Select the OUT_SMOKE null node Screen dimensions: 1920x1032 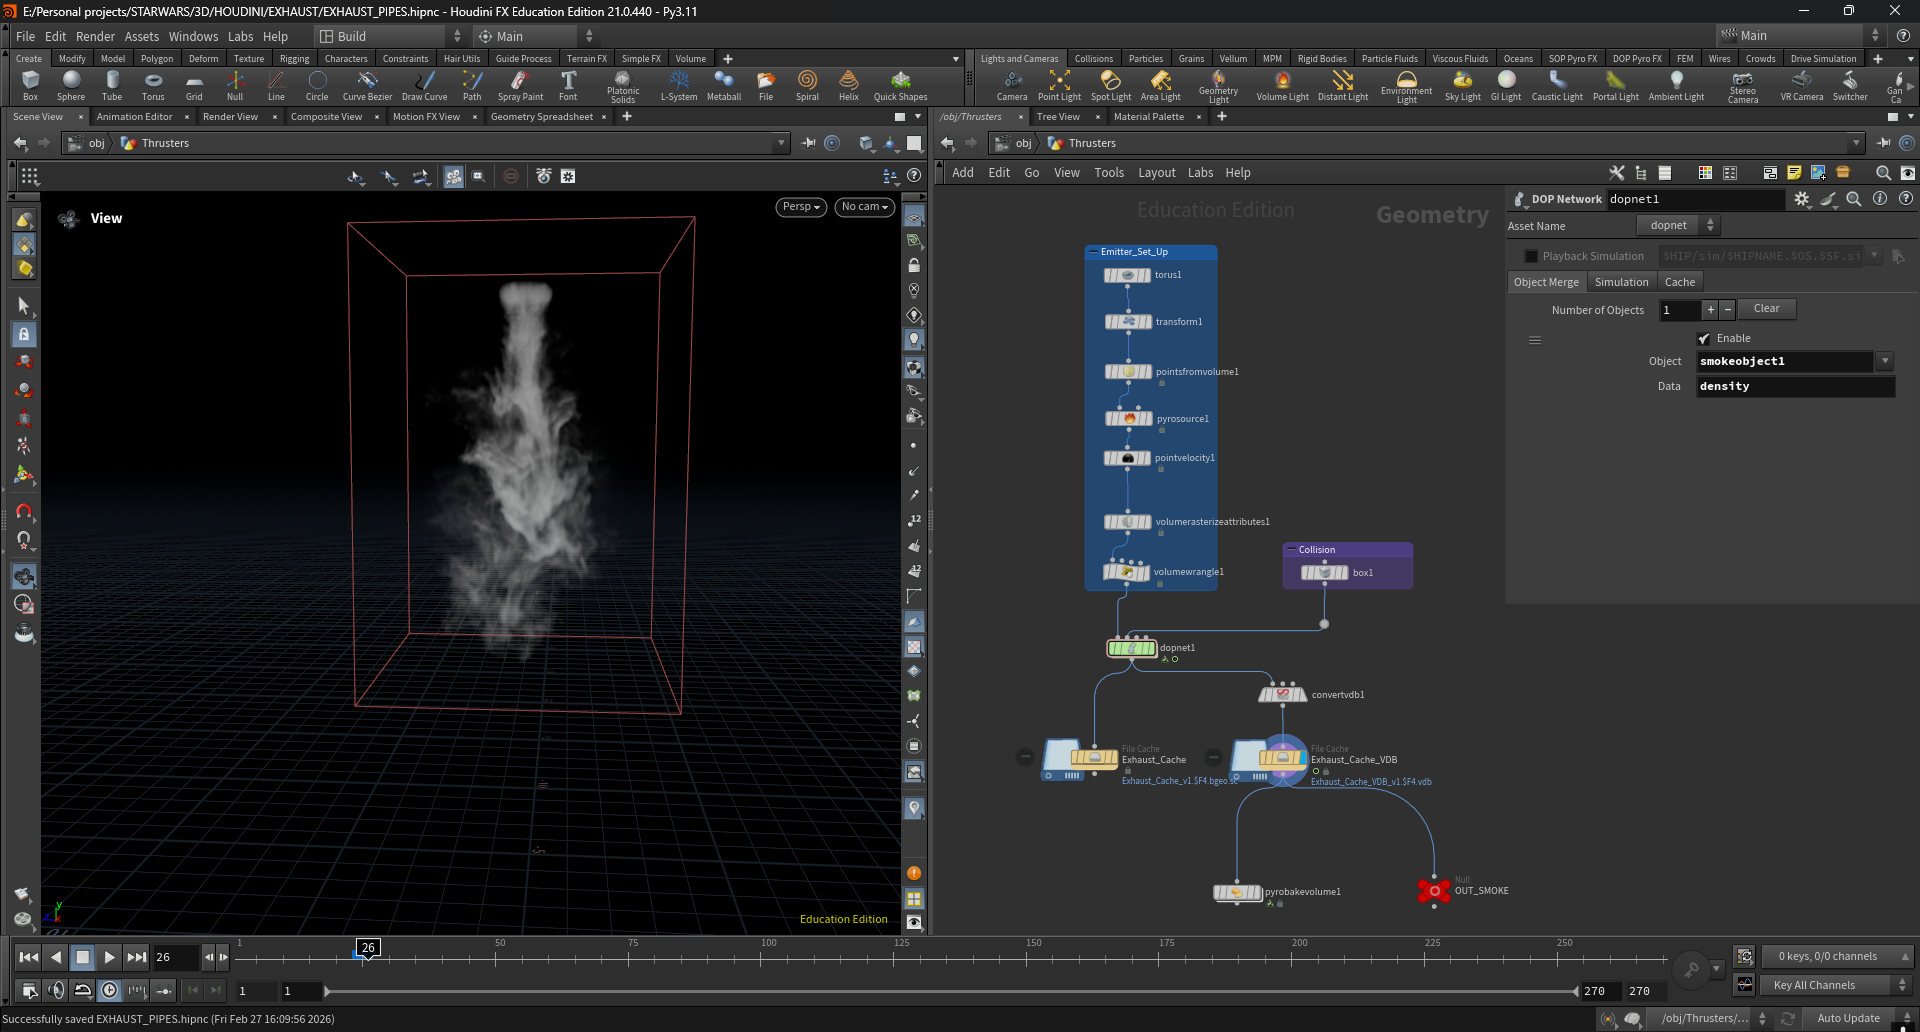tap(1434, 890)
